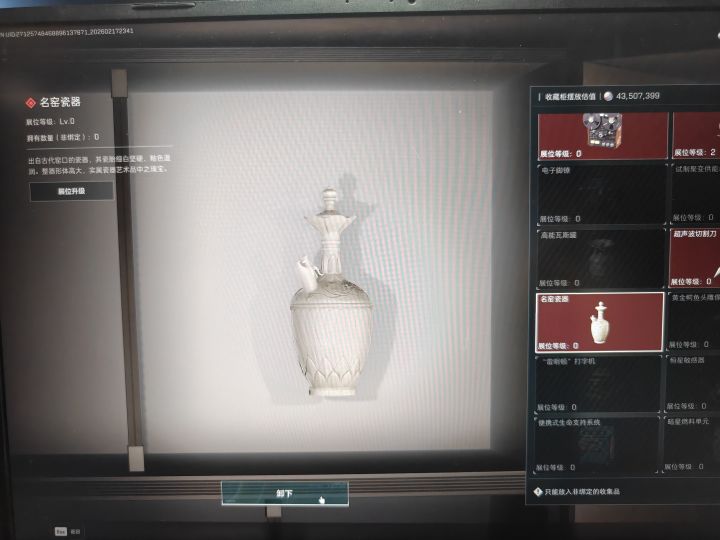720x540 pixels.
Task: Select the "雷明顿"打字机 collectible slot
Action: (x=598, y=384)
